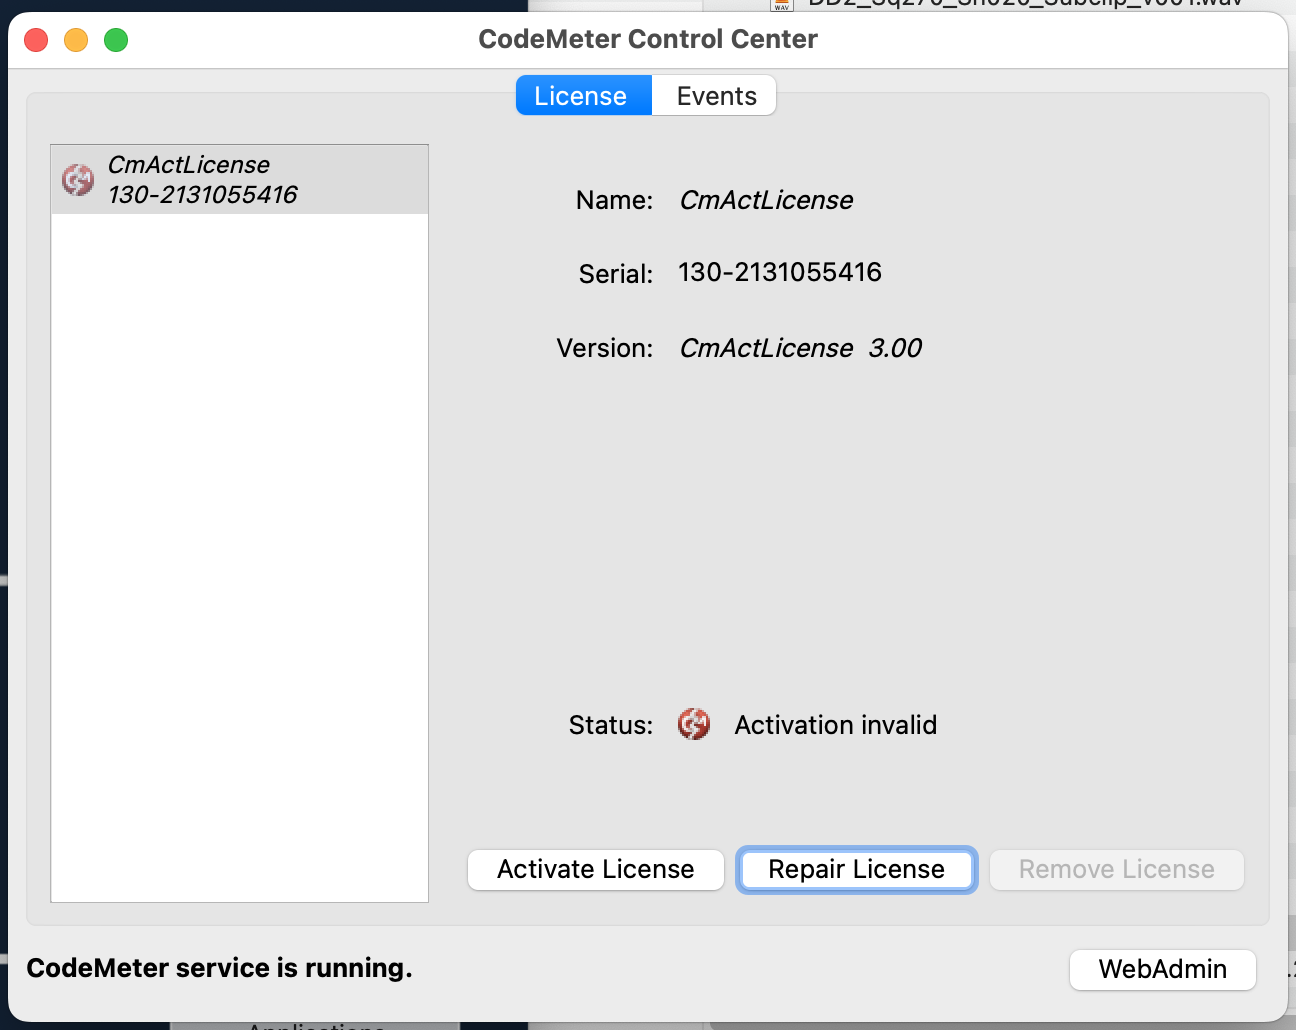The width and height of the screenshot is (1296, 1030).
Task: Click the CmActLicense icon in the license list
Action: pyautogui.click(x=78, y=180)
